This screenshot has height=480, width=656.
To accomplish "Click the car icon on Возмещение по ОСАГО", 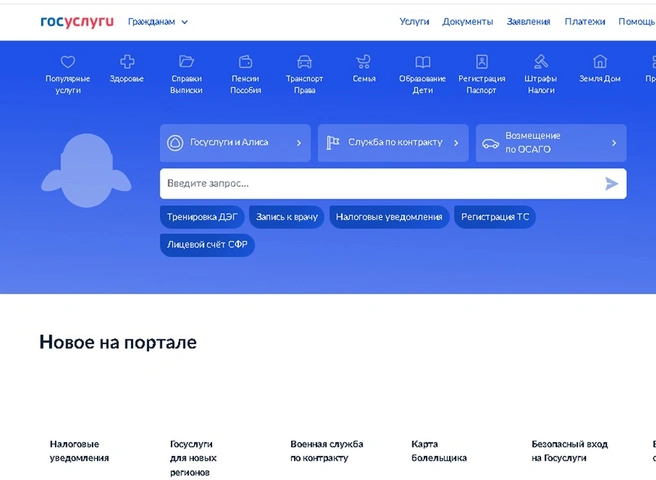I will (490, 144).
